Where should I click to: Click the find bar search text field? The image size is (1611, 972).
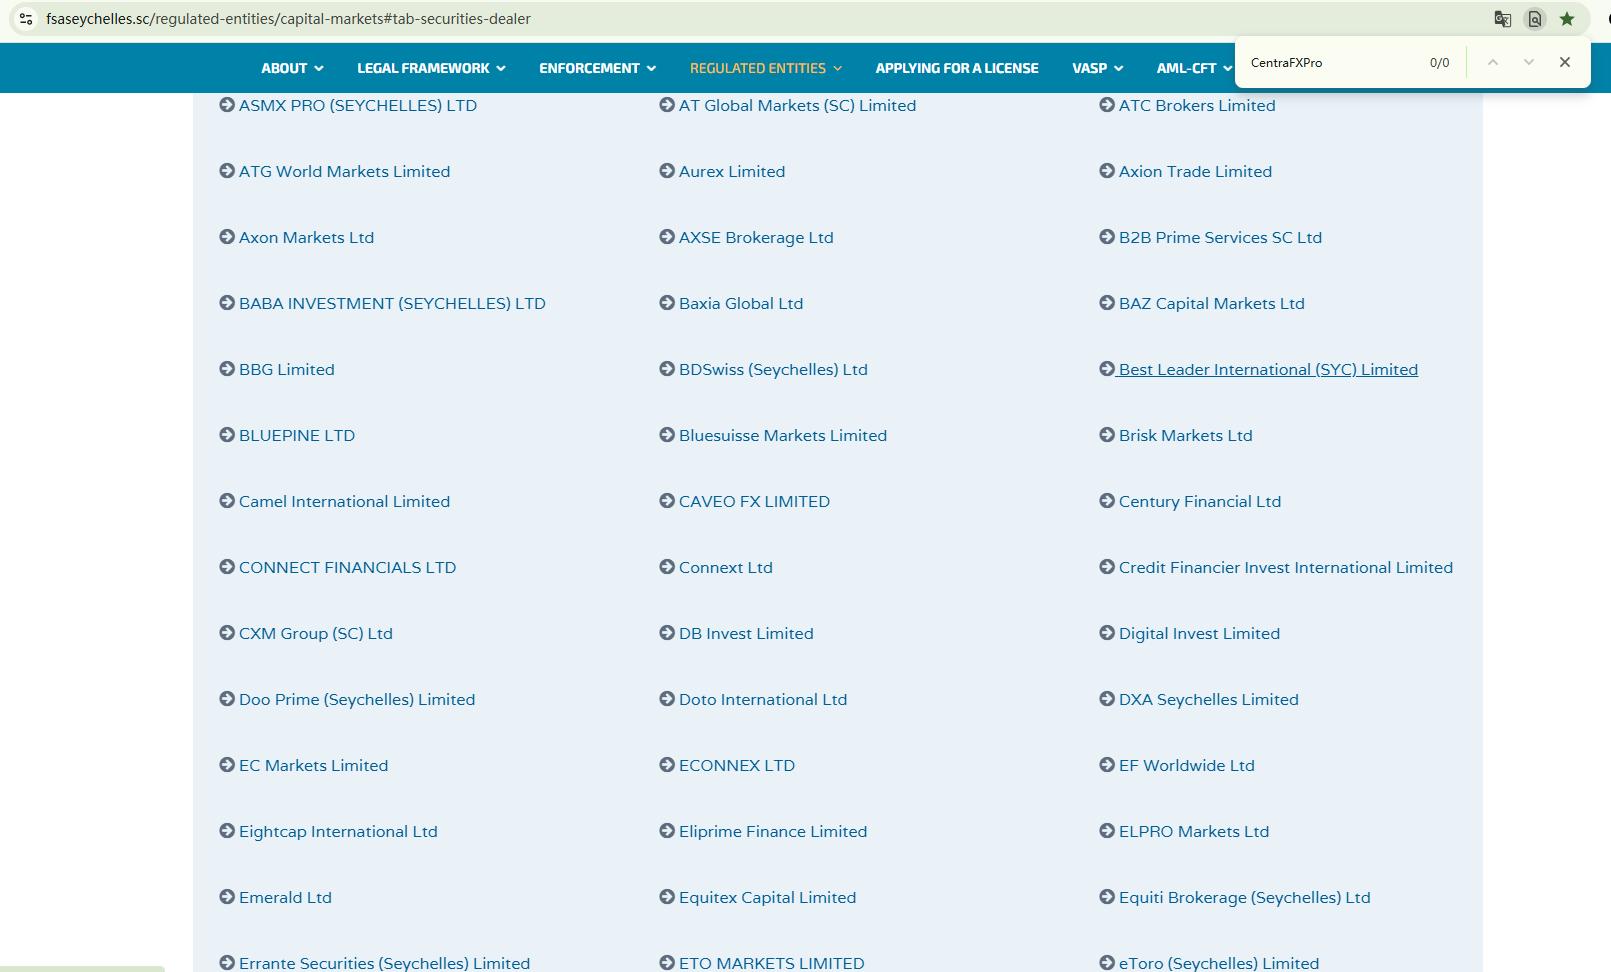click(1330, 62)
